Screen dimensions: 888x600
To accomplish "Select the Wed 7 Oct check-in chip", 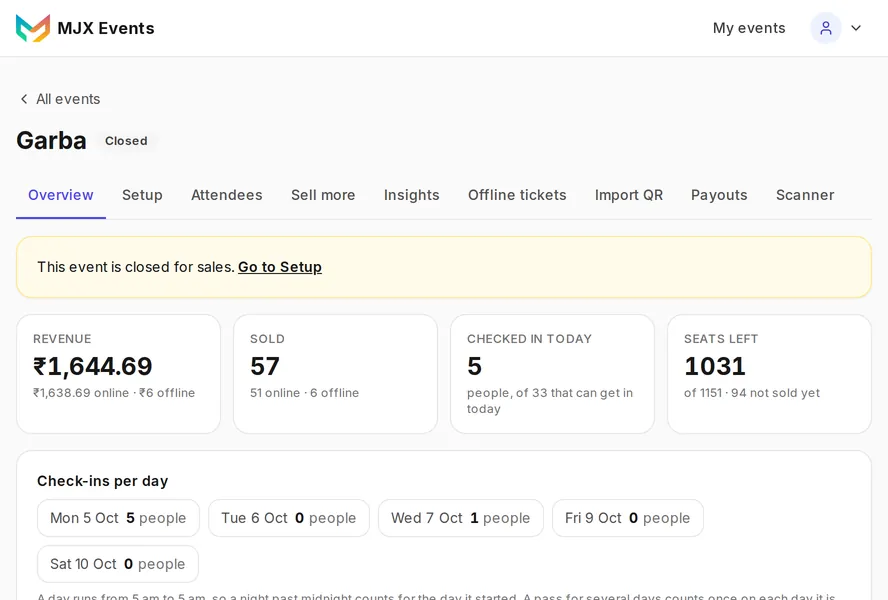I will [x=461, y=518].
